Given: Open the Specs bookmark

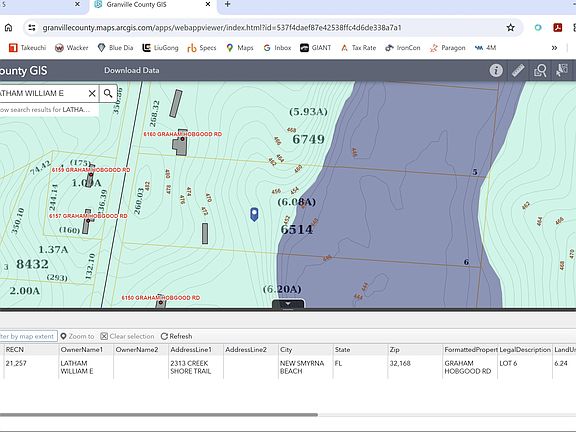Looking at the screenshot, I should 202,48.
